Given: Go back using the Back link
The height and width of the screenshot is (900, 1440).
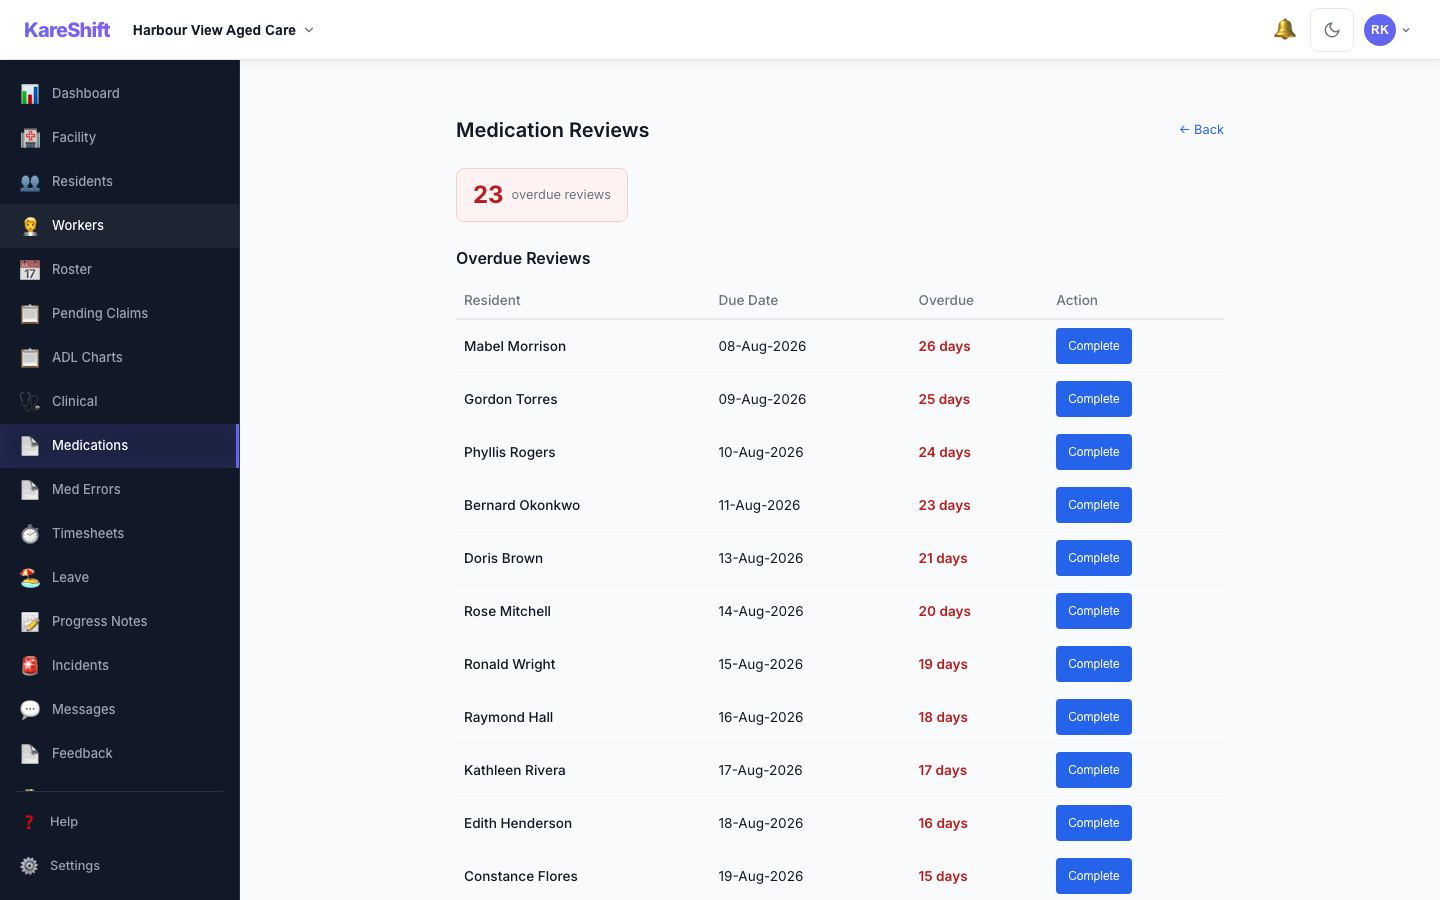Looking at the screenshot, I should point(1201,130).
